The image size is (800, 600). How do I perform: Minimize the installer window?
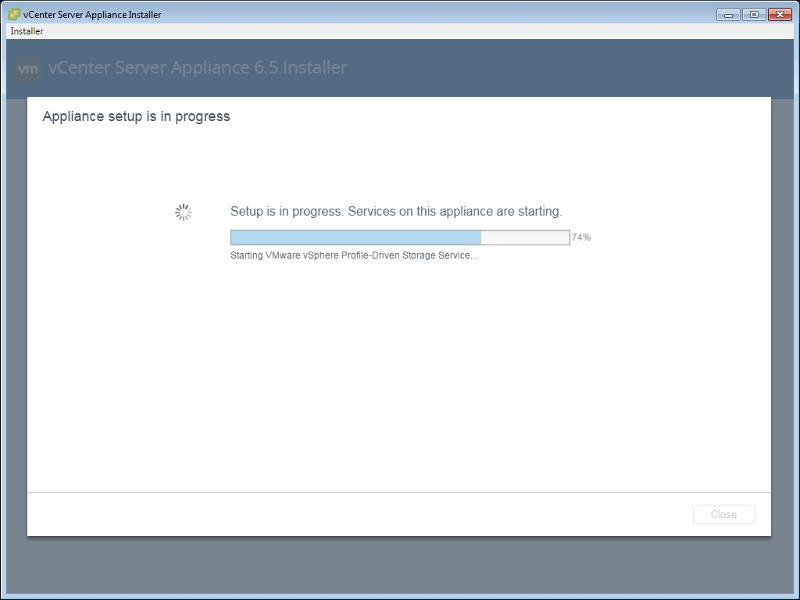(x=728, y=15)
